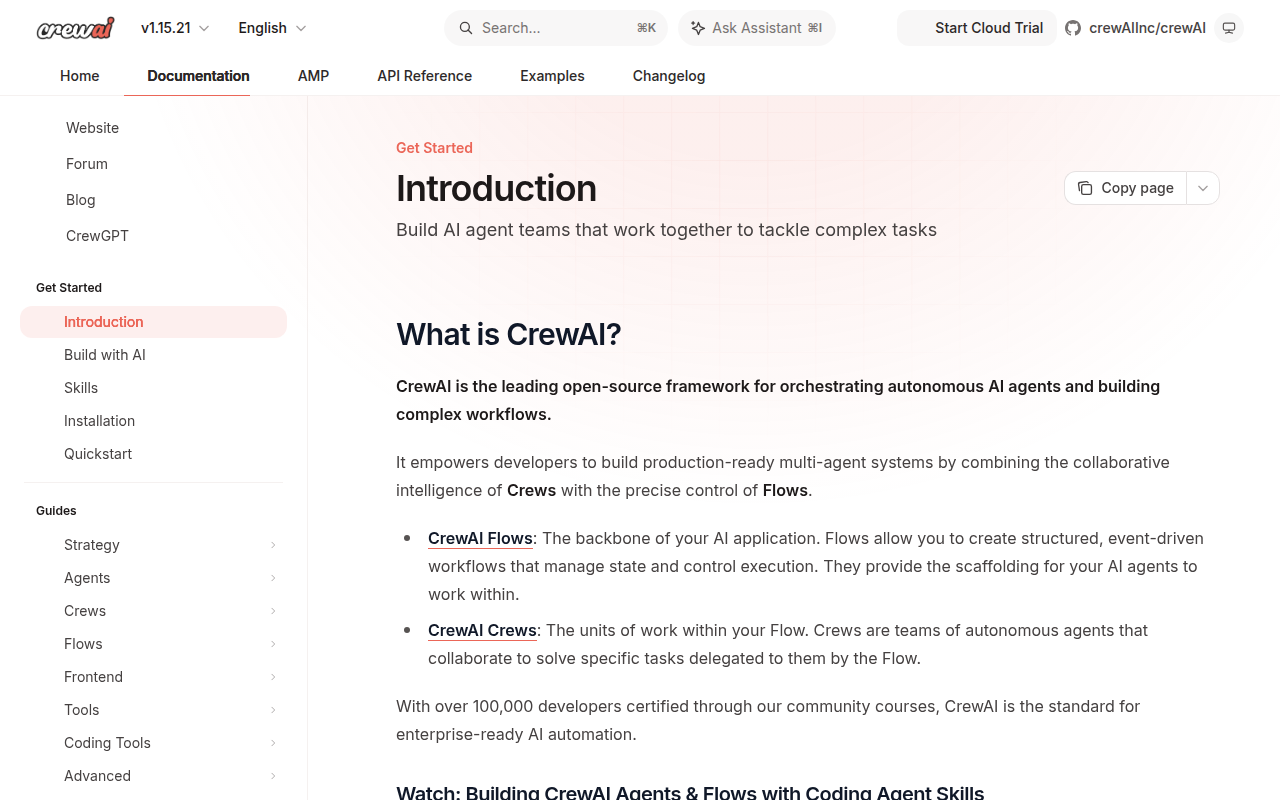Click the GitHub icon beside crewAIInc/crewAI
This screenshot has height=800, width=1280.
tap(1073, 28)
